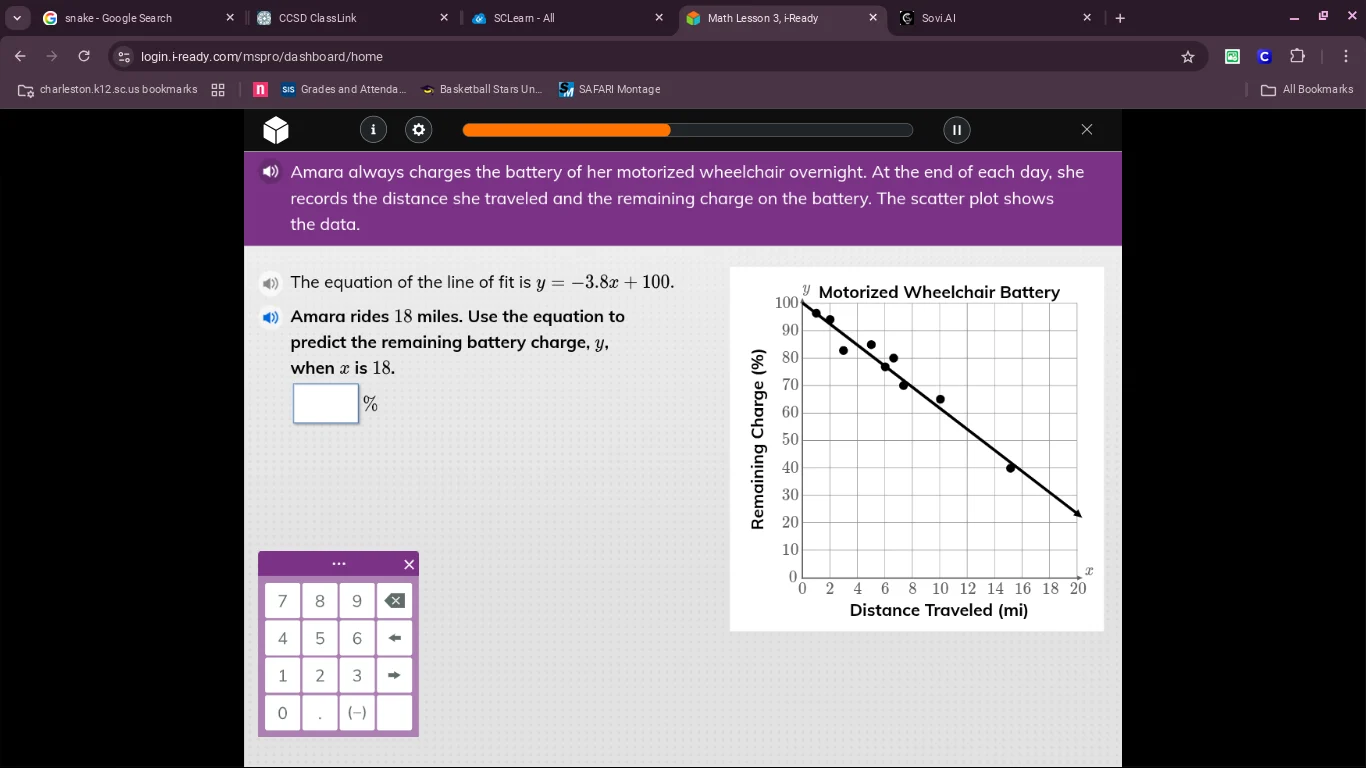Toggle negative sign on keypad
This screenshot has width=1366, height=768.
357,713
